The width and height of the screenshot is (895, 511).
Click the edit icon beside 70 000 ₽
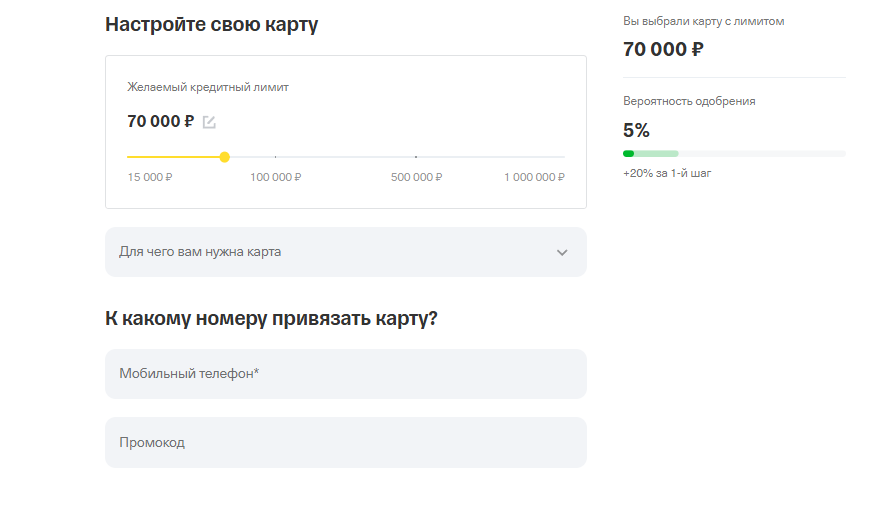pos(209,122)
